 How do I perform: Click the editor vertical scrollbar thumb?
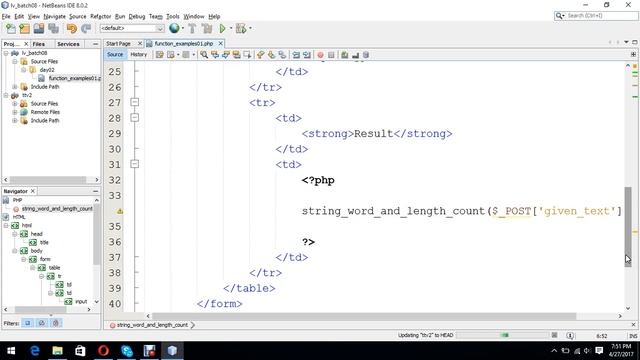tap(628, 227)
